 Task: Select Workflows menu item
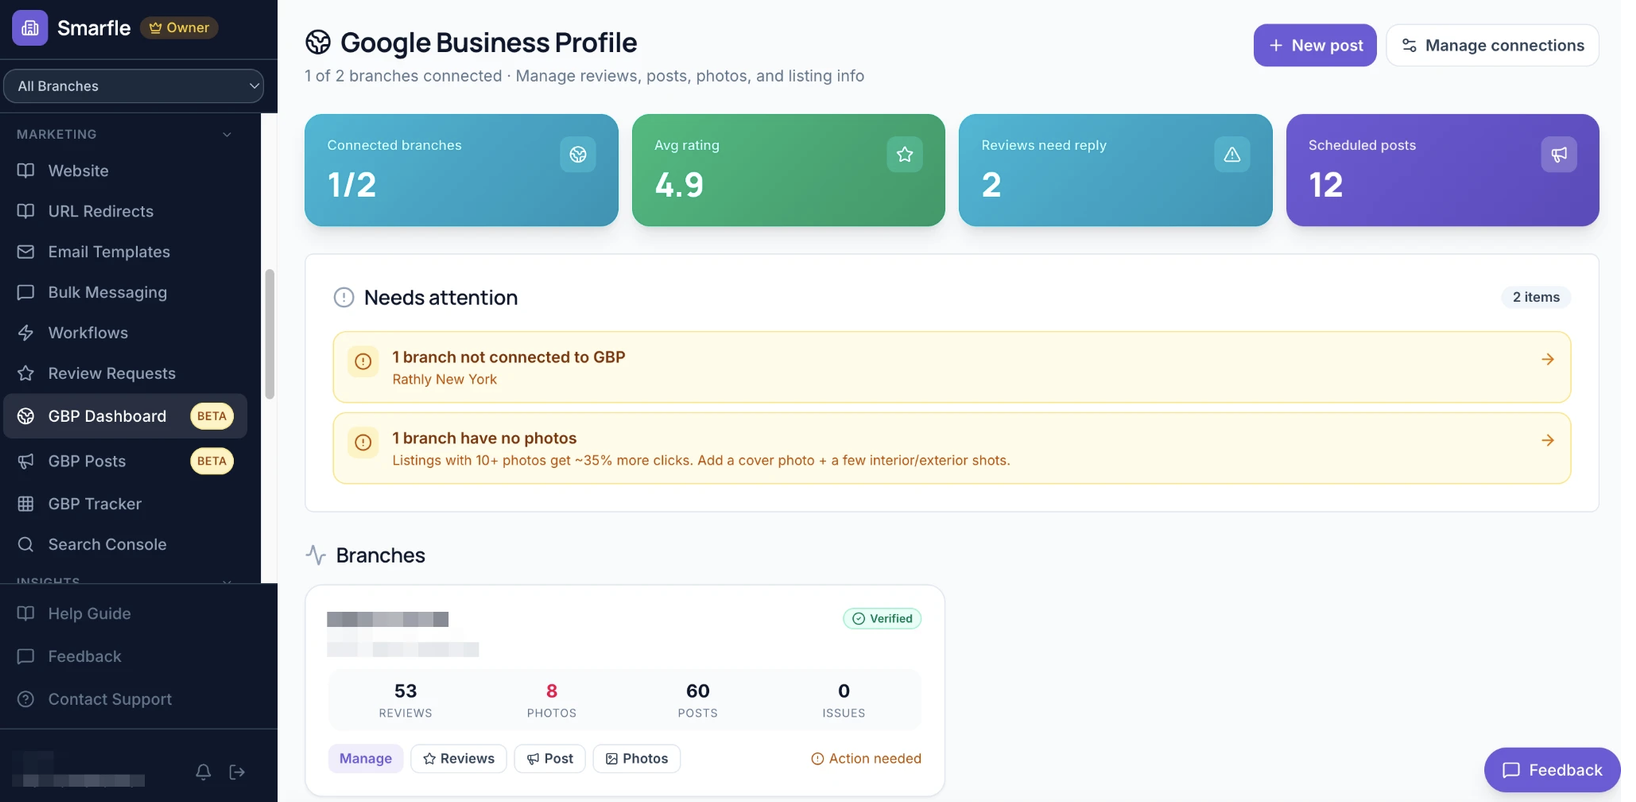[x=125, y=333]
